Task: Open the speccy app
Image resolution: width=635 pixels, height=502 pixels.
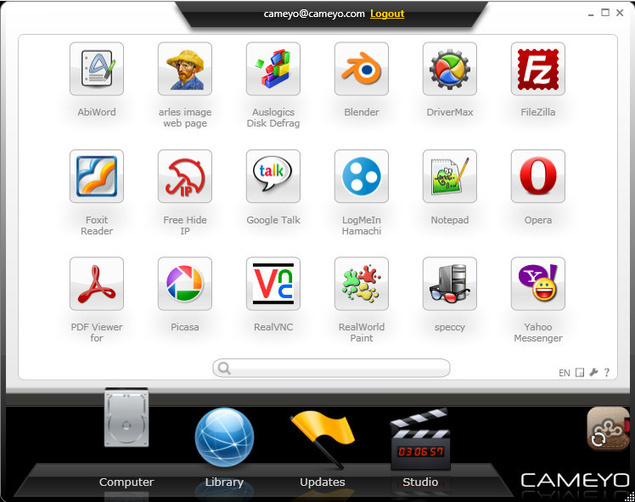Action: (450, 285)
